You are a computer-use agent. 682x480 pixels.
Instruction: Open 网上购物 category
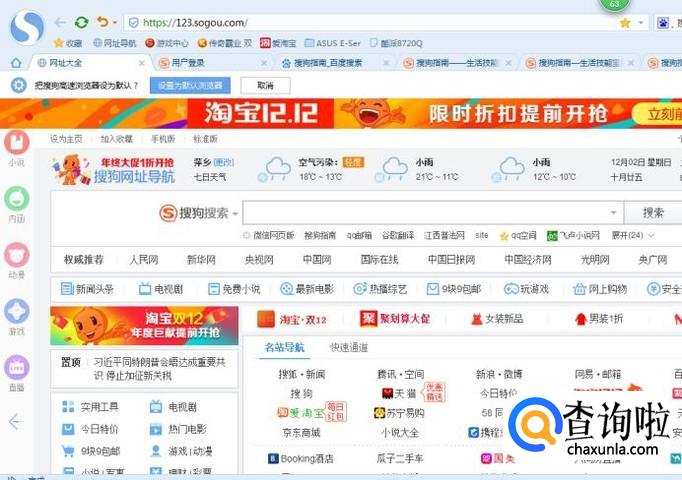tap(600, 289)
